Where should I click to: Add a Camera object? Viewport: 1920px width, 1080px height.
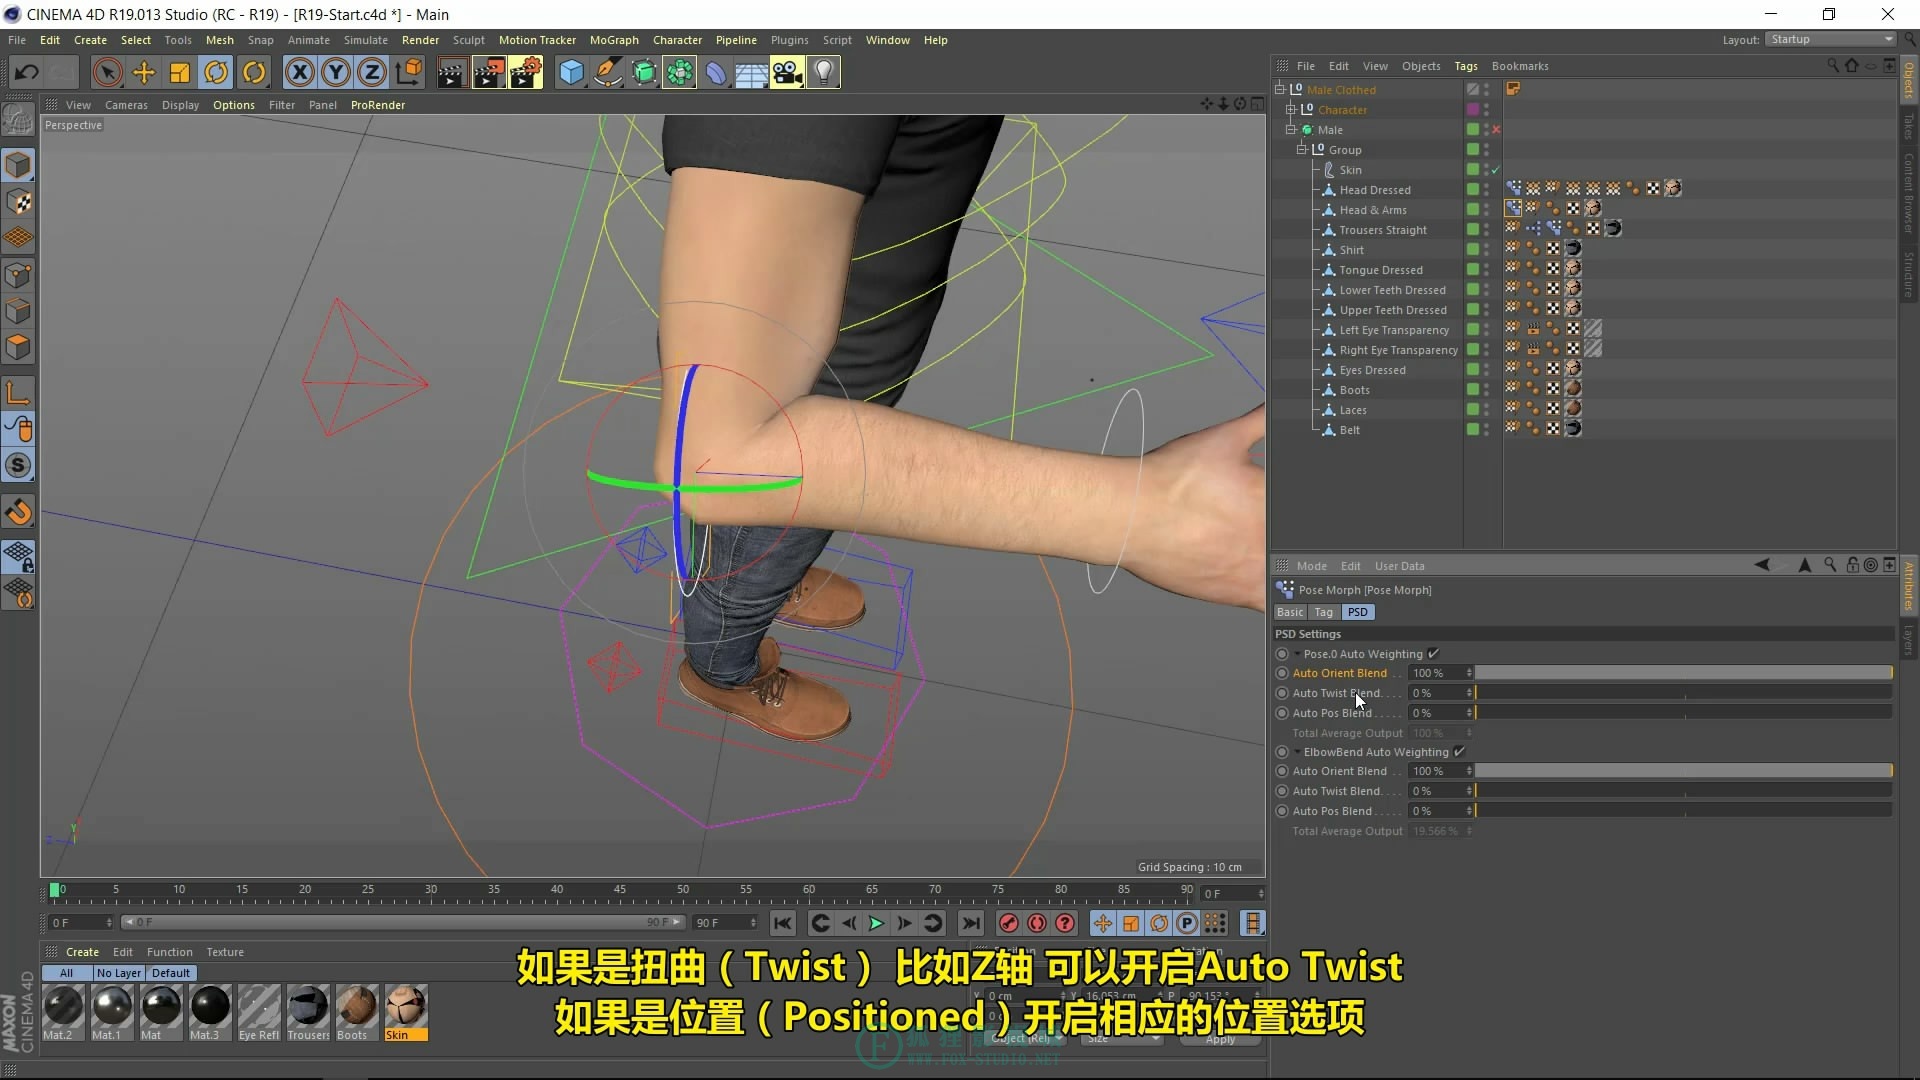click(x=787, y=72)
